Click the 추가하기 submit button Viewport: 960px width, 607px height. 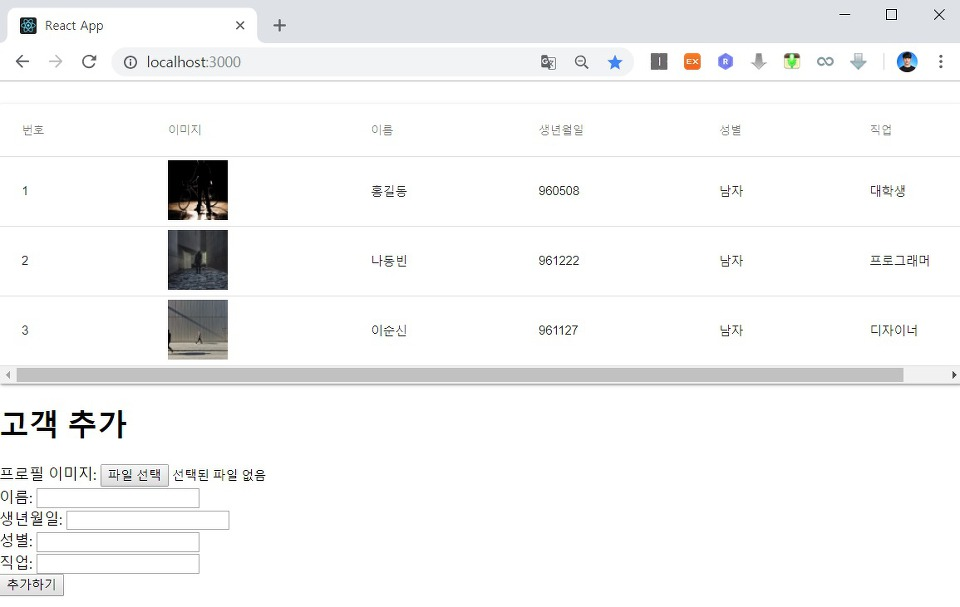pyautogui.click(x=31, y=584)
